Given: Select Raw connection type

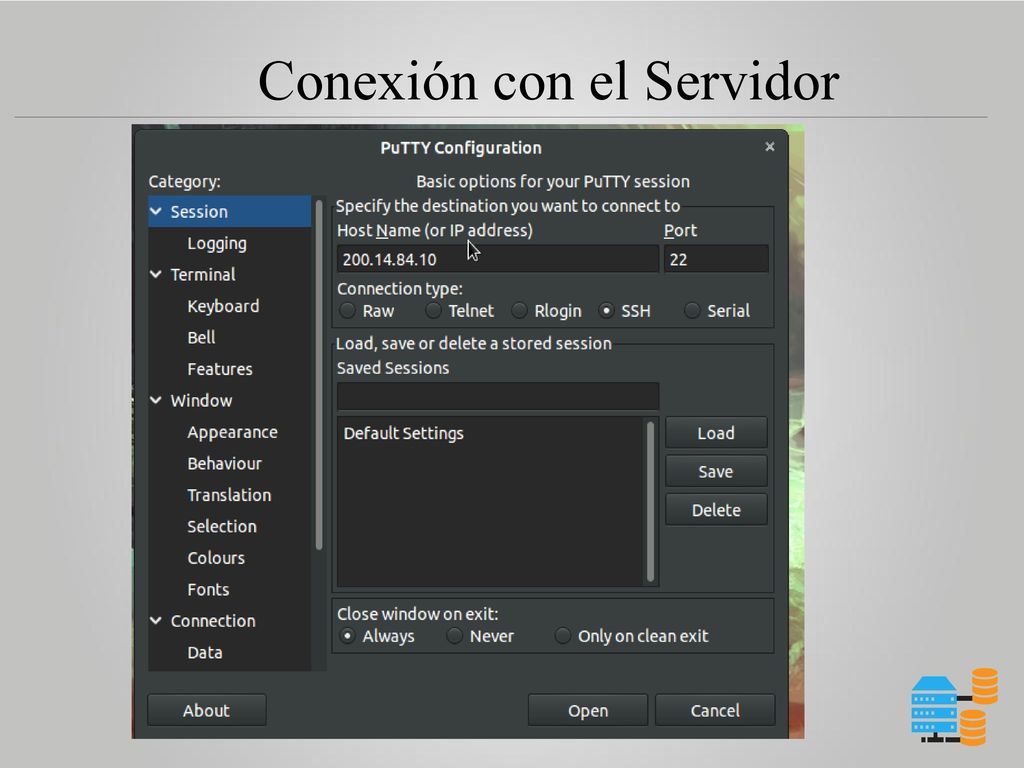Looking at the screenshot, I should pos(347,310).
